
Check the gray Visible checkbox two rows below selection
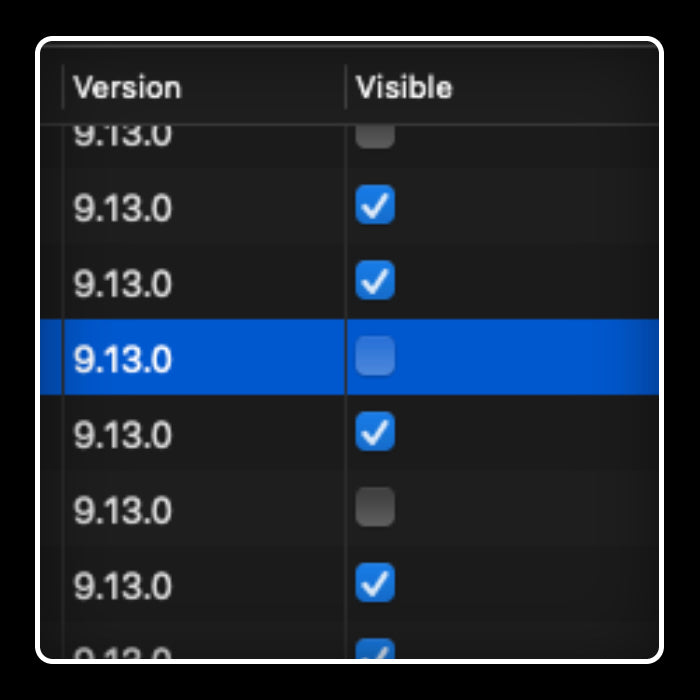375,507
